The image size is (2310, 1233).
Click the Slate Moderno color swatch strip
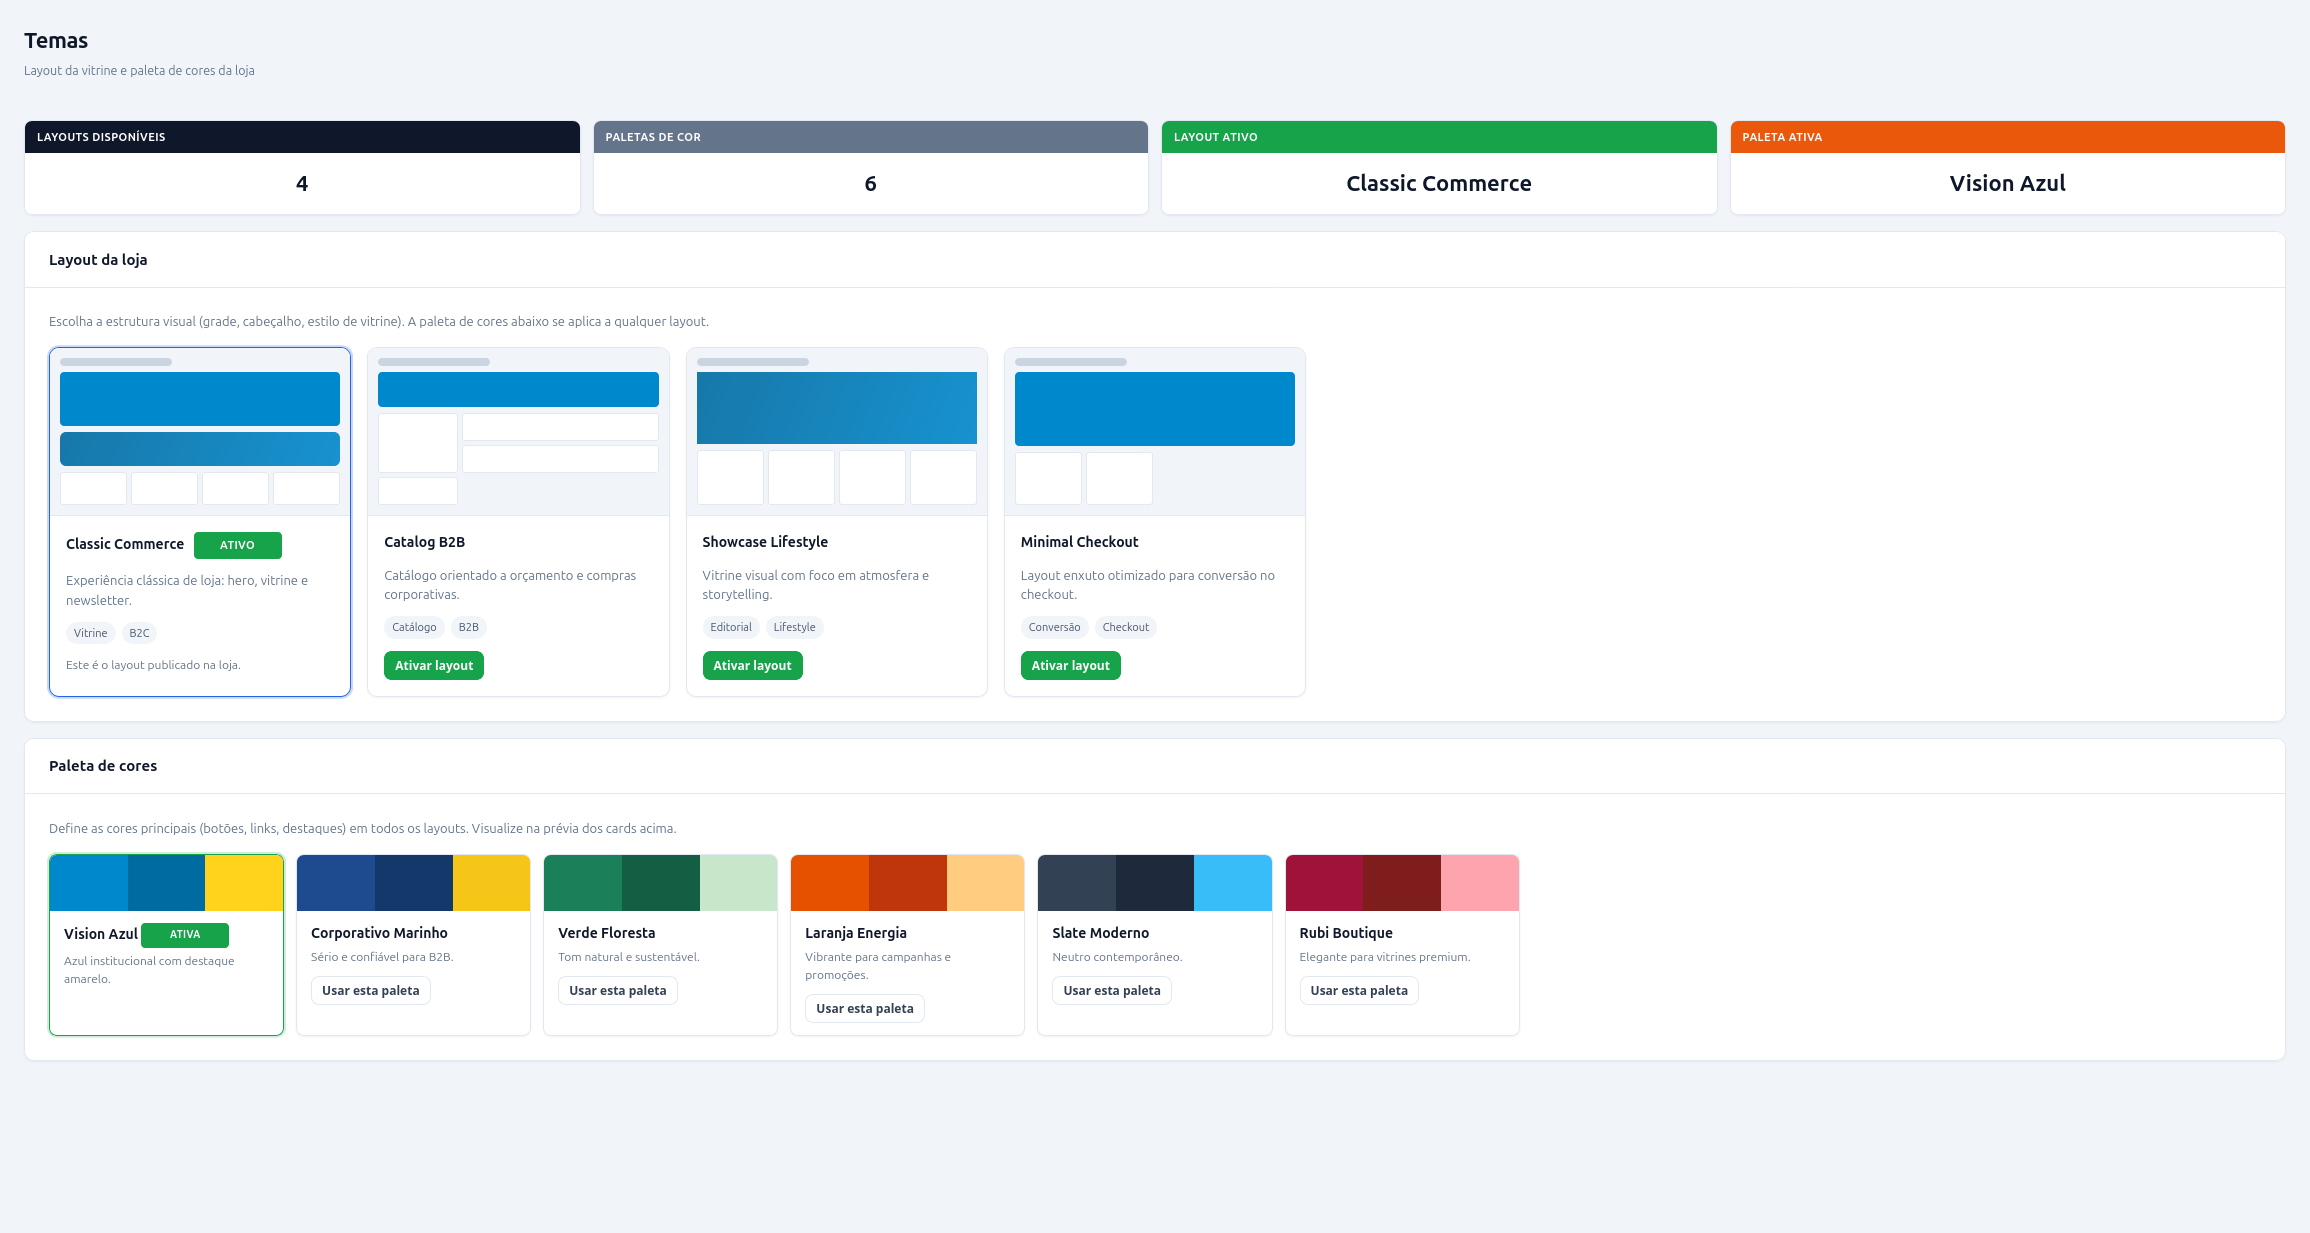[x=1155, y=883]
